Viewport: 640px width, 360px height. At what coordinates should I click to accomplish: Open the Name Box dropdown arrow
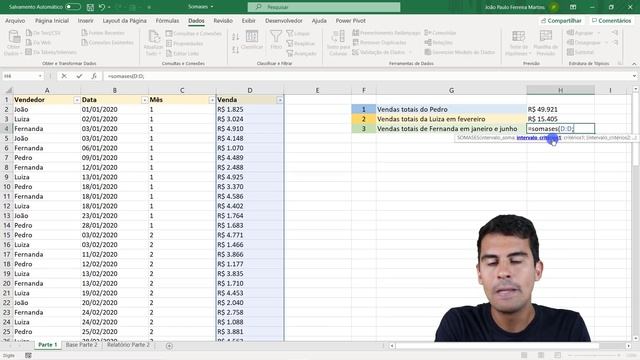coord(40,76)
